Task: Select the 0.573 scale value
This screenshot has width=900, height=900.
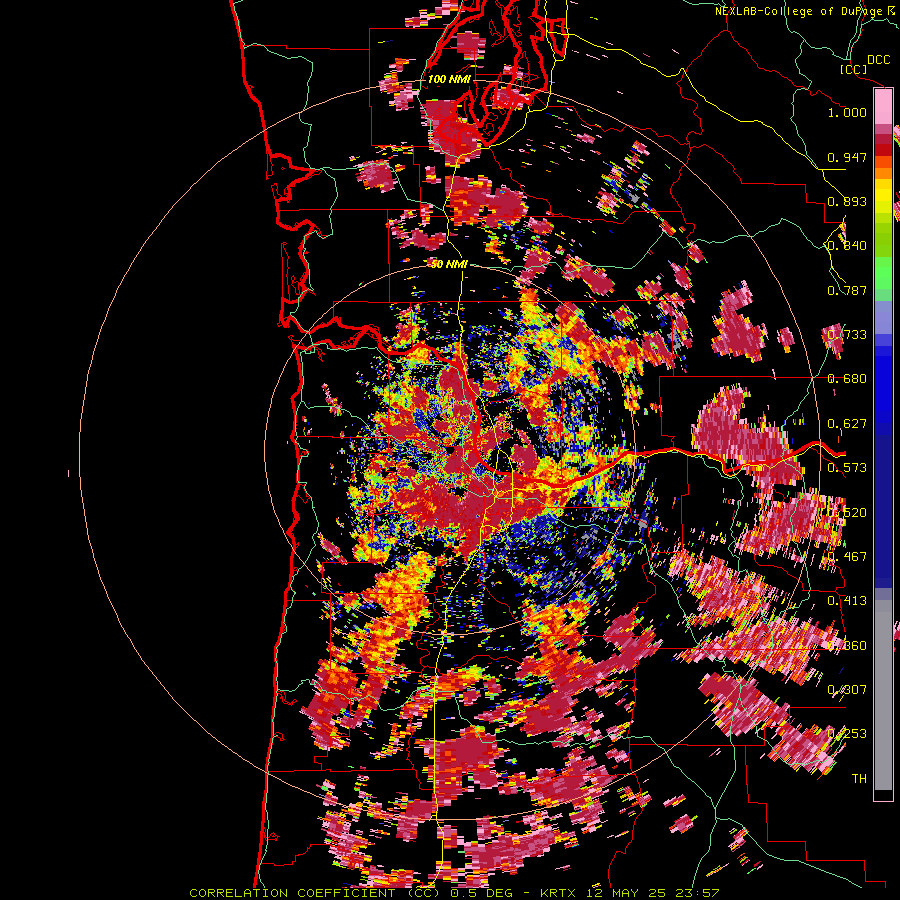Action: point(847,468)
